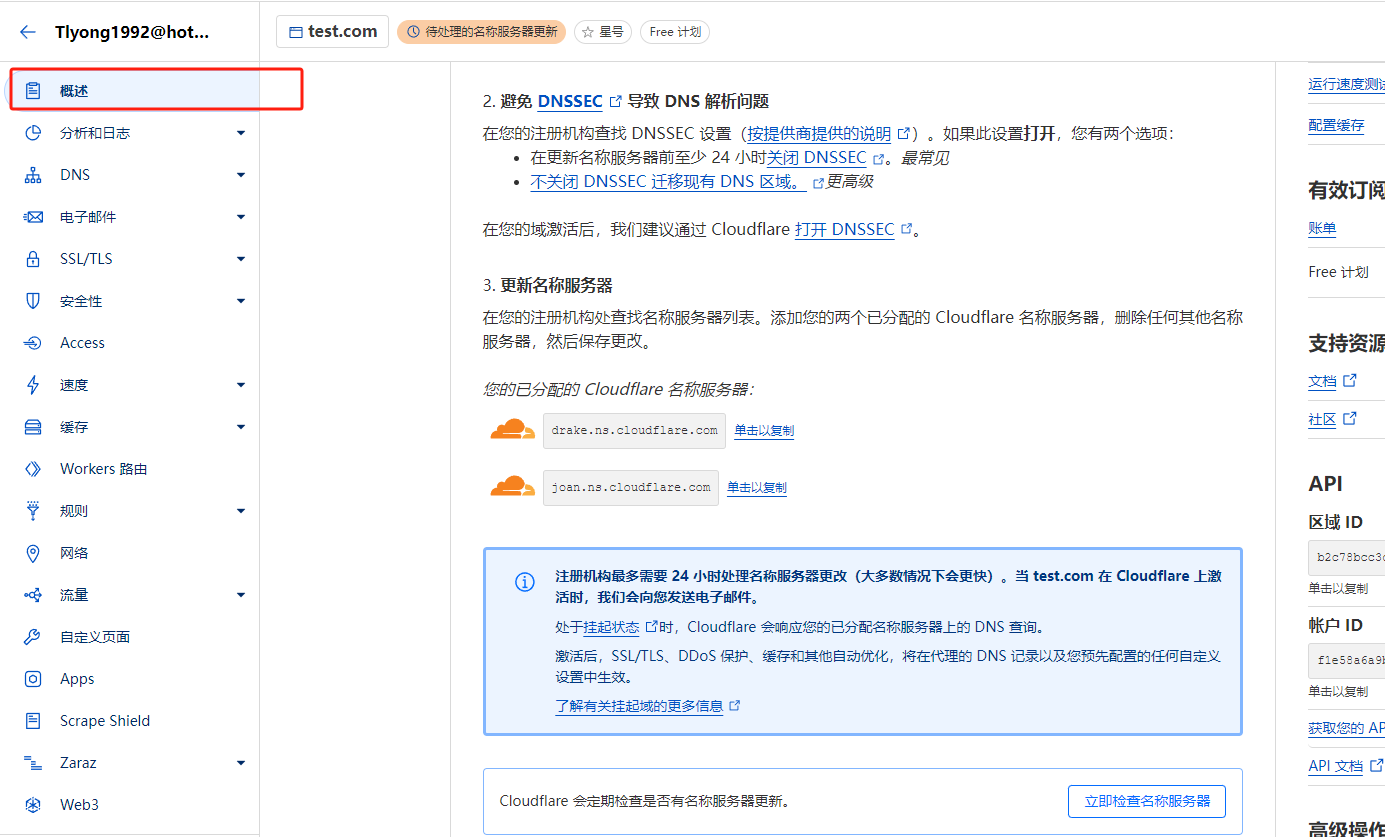The height and width of the screenshot is (837, 1385).
Task: Click the Workers 路由 diamond brackets icon
Action: (x=33, y=469)
